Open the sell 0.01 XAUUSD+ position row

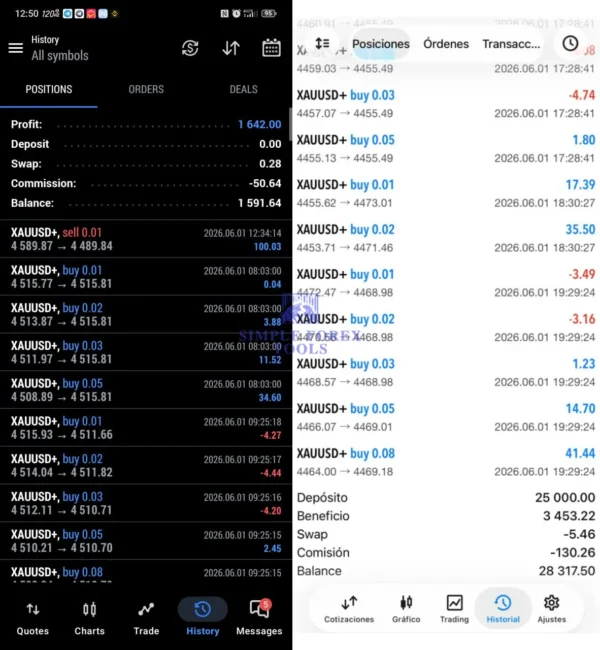point(146,239)
